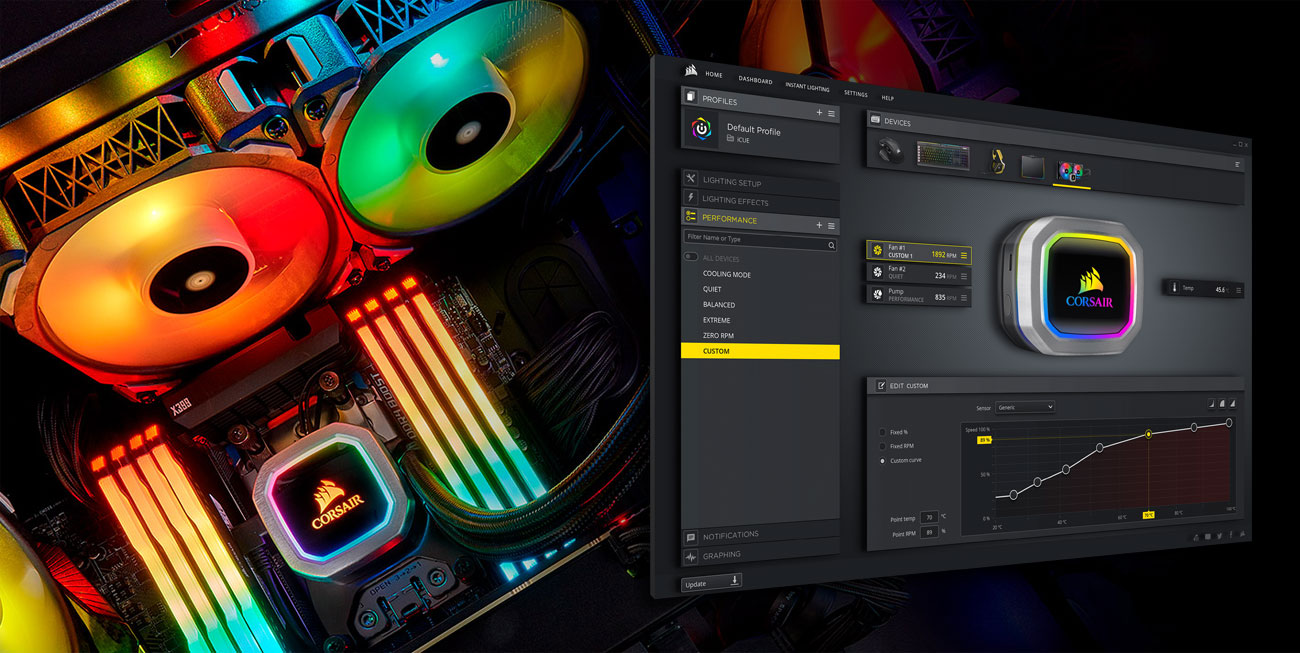Screen dimensions: 1300x653
Task: Select the RGB keyboard device thumbnail
Action: point(943,156)
